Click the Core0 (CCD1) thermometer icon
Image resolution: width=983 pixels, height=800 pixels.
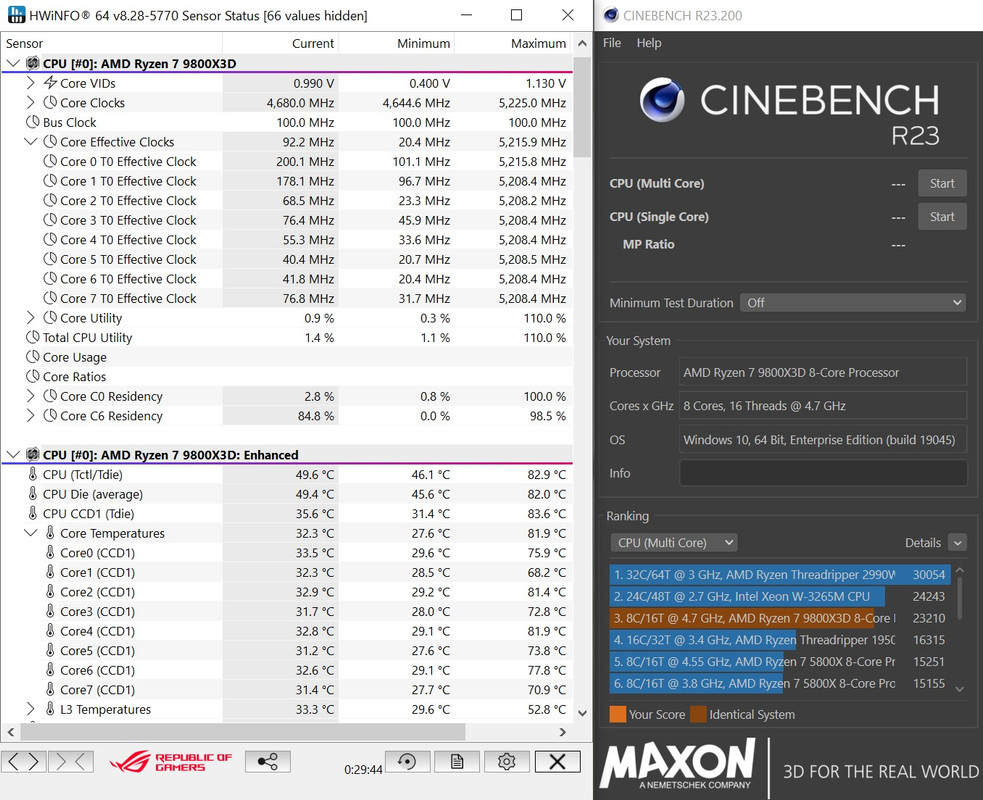click(50, 552)
